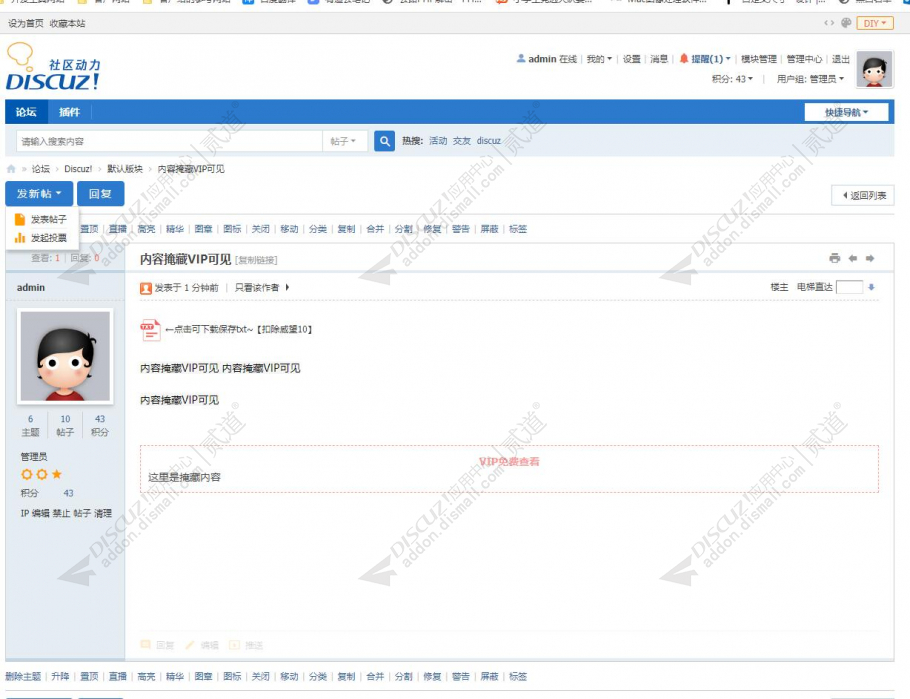
Task: Click the 发起投票 bar-chart icon
Action: (x=20, y=238)
